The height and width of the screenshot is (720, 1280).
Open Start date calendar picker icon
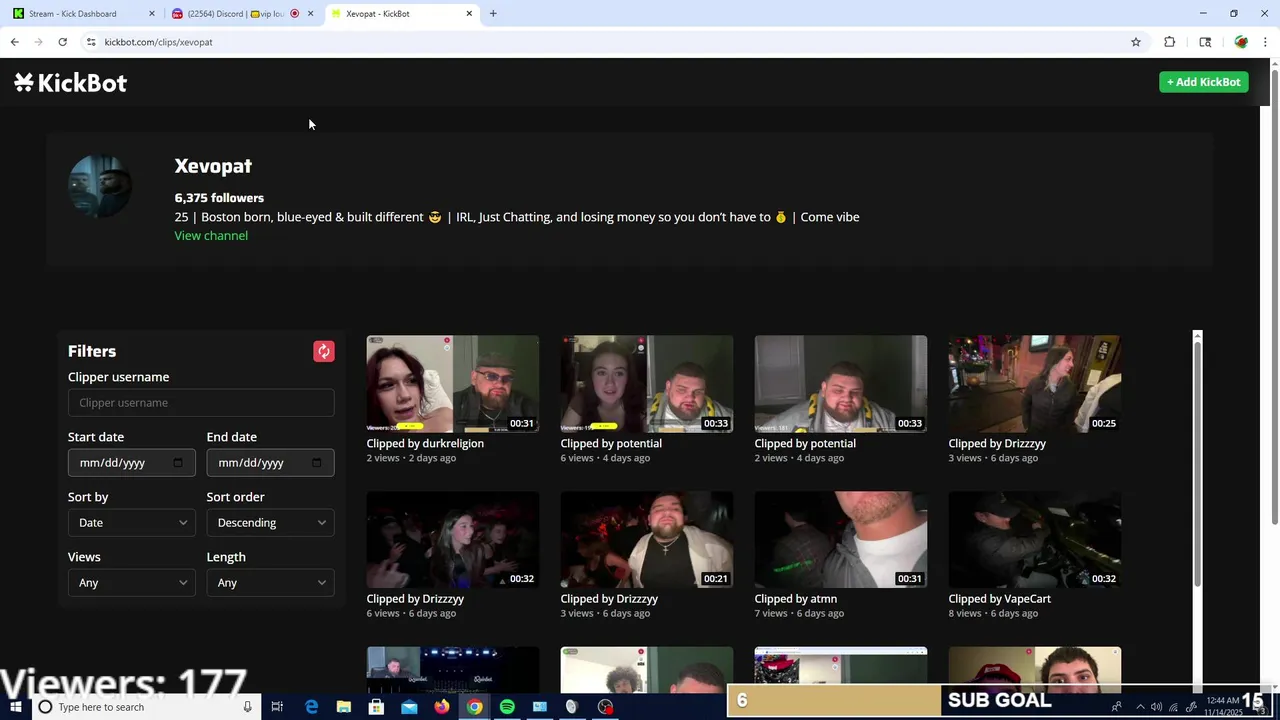click(x=178, y=463)
